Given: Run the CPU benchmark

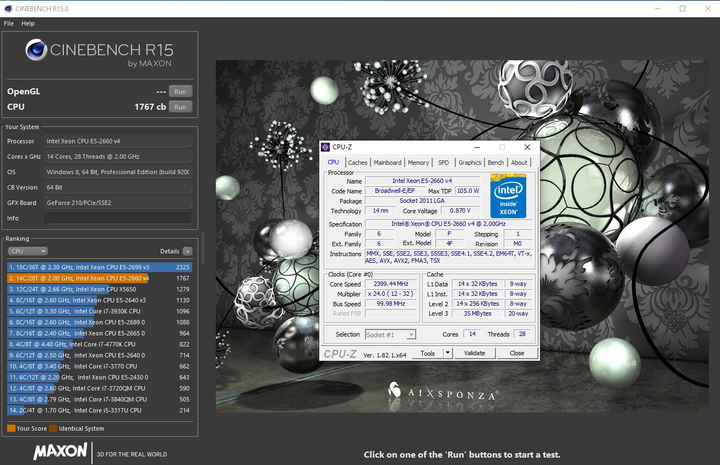Looking at the screenshot, I should pyautogui.click(x=180, y=107).
